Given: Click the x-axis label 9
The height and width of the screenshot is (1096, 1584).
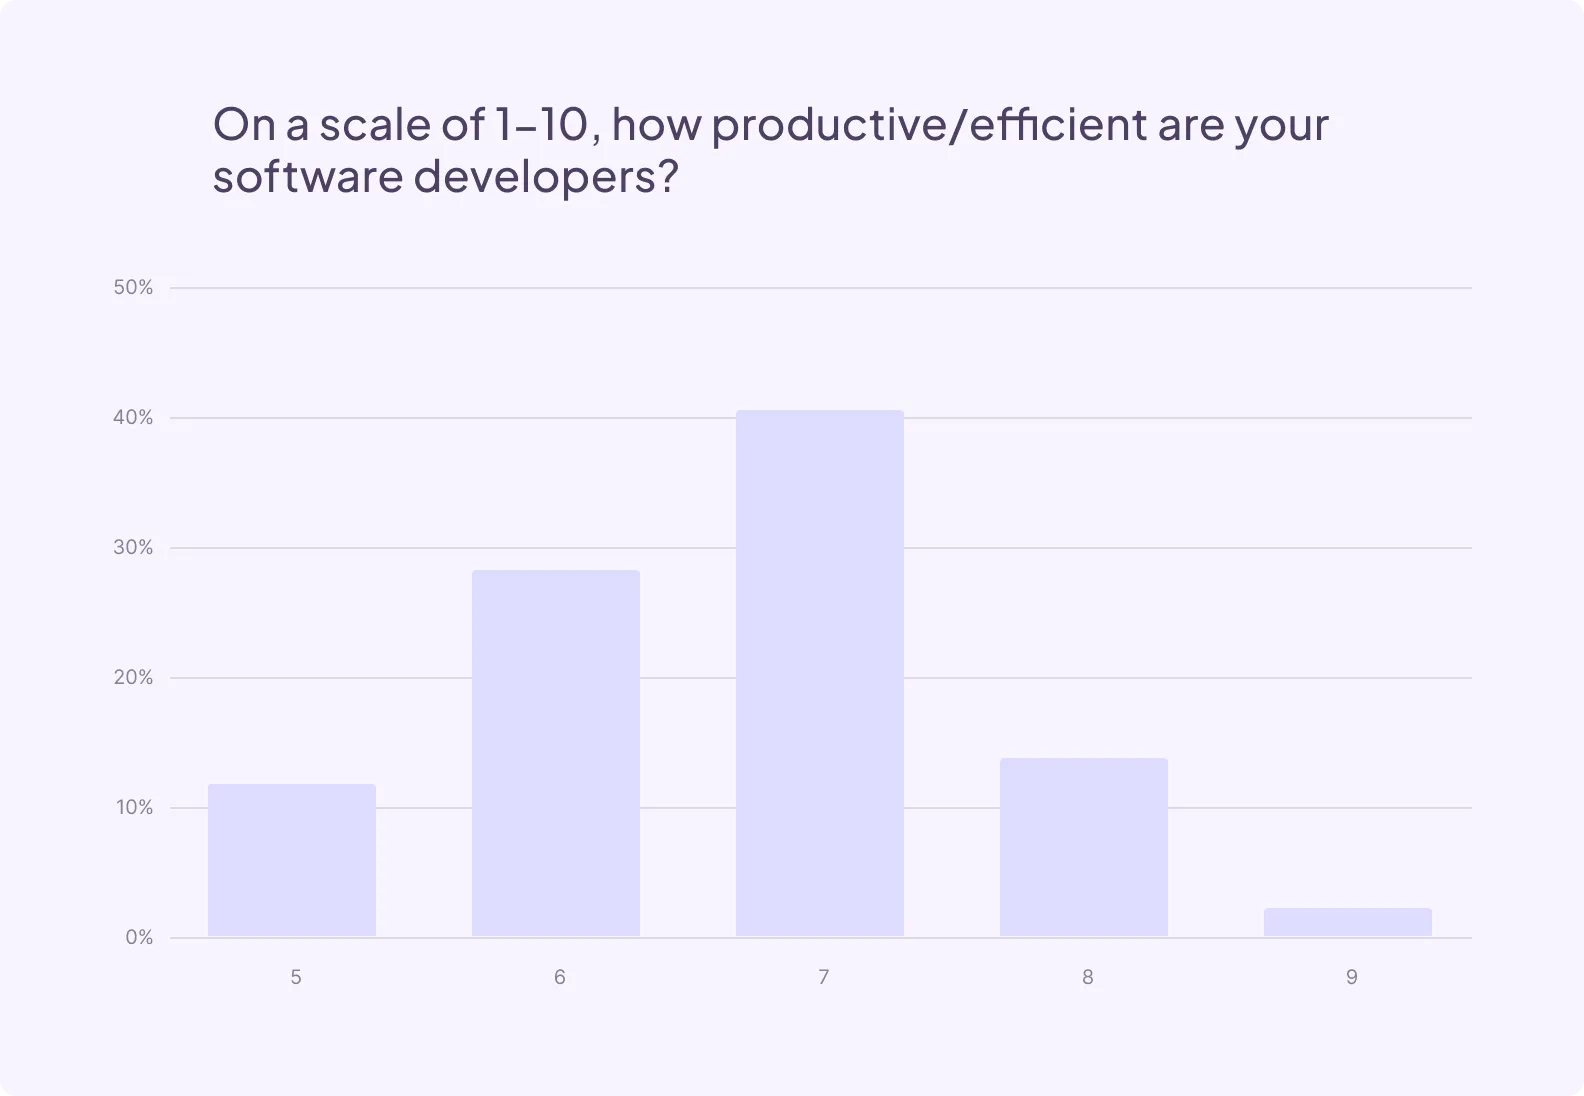Looking at the screenshot, I should tap(1352, 977).
